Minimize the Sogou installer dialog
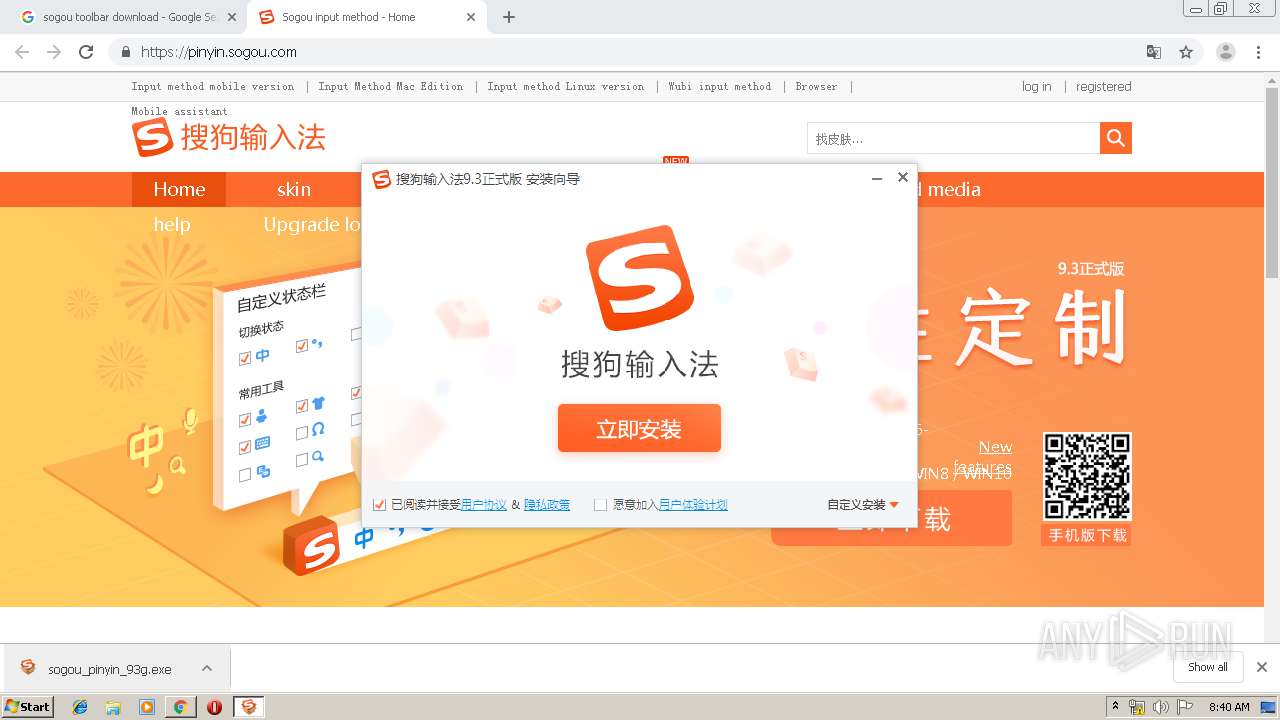This screenshot has height=720, width=1280. coord(877,178)
